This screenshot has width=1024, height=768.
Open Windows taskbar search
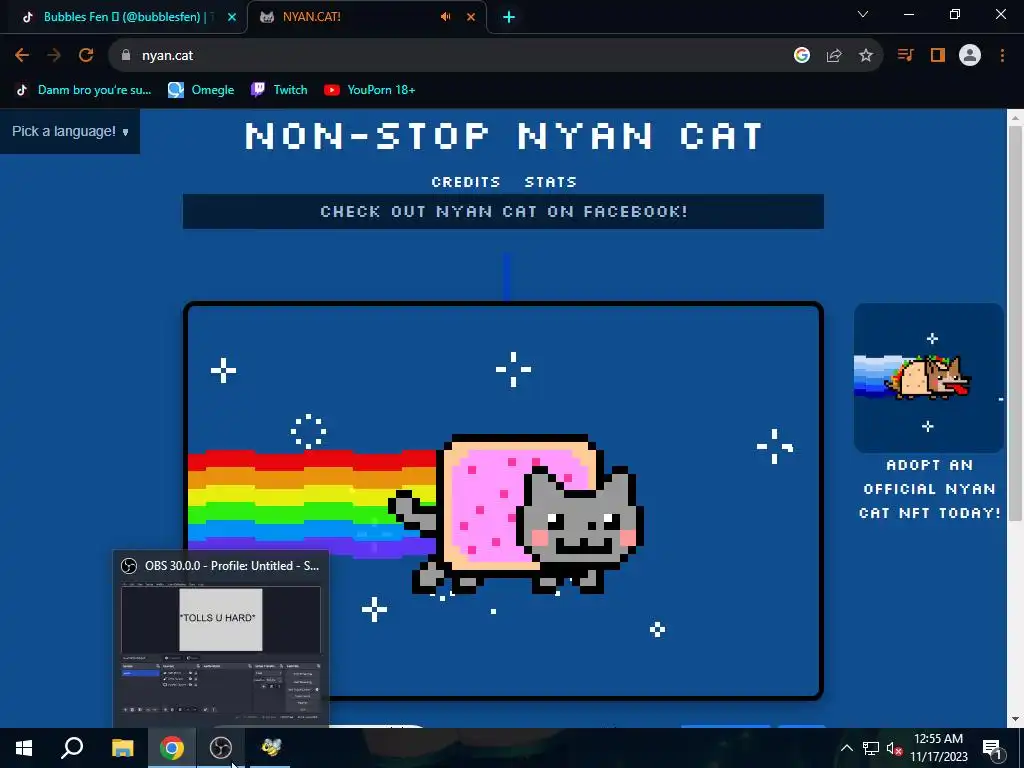72,748
